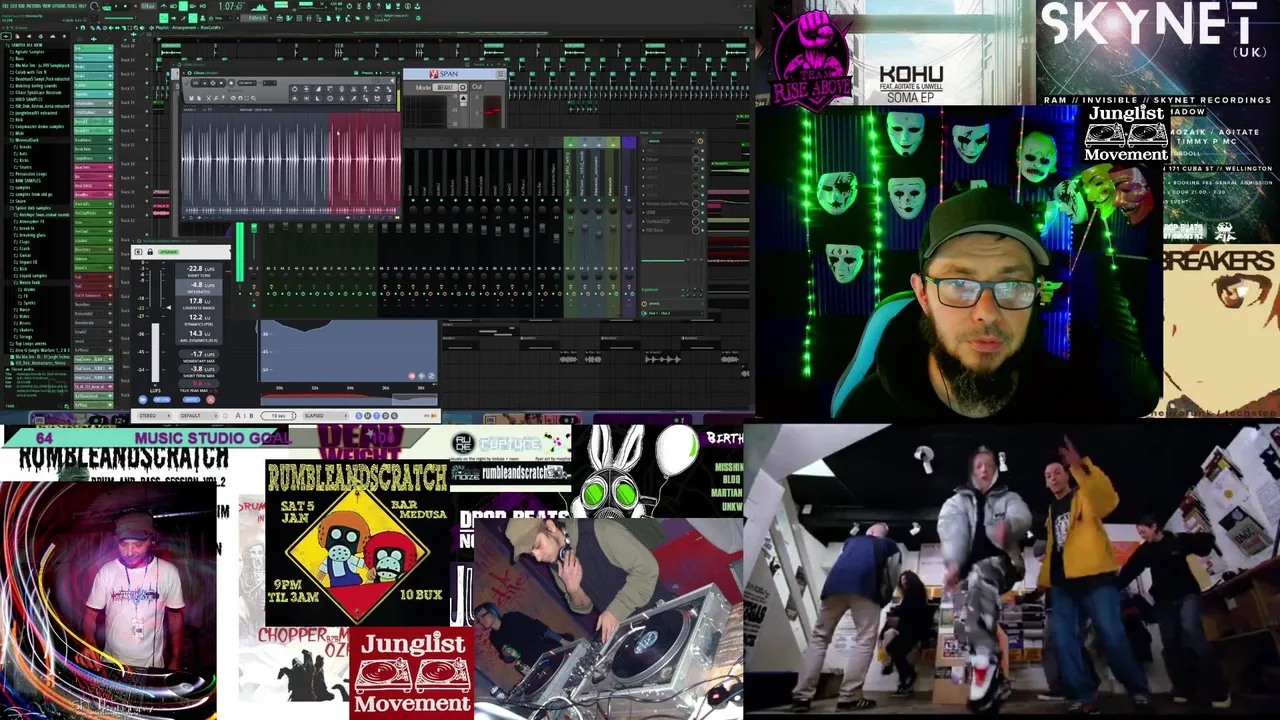
Task: Expand the Percussion Loops browser folder
Action: point(30,174)
